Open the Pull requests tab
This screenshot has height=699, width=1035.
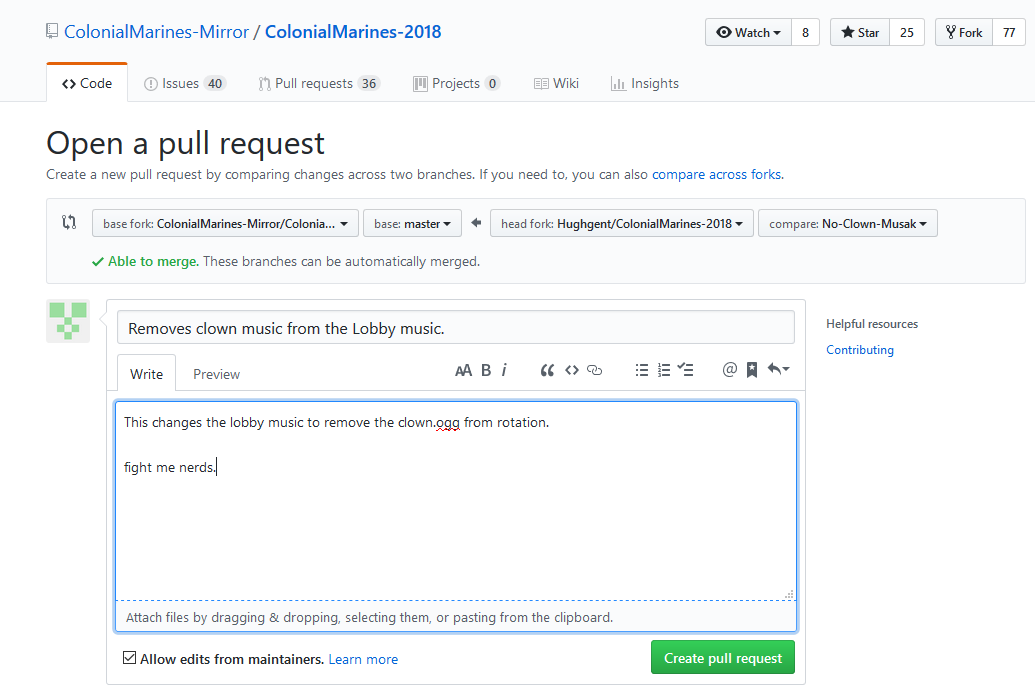tap(319, 84)
